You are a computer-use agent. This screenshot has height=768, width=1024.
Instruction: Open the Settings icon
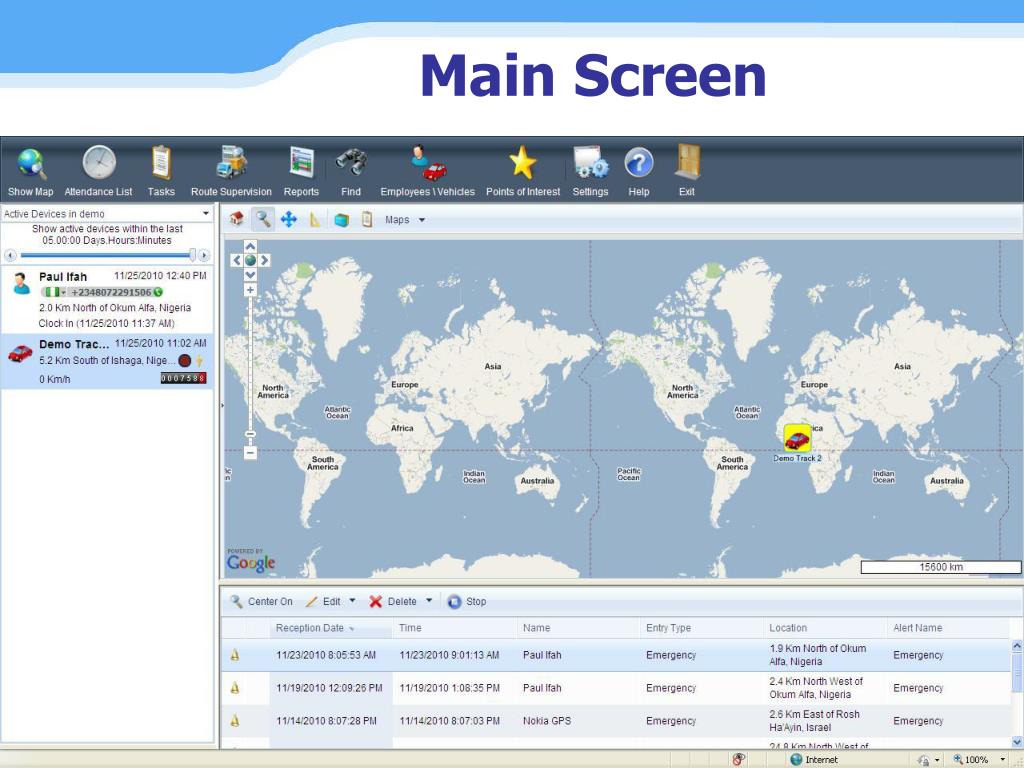[x=590, y=163]
